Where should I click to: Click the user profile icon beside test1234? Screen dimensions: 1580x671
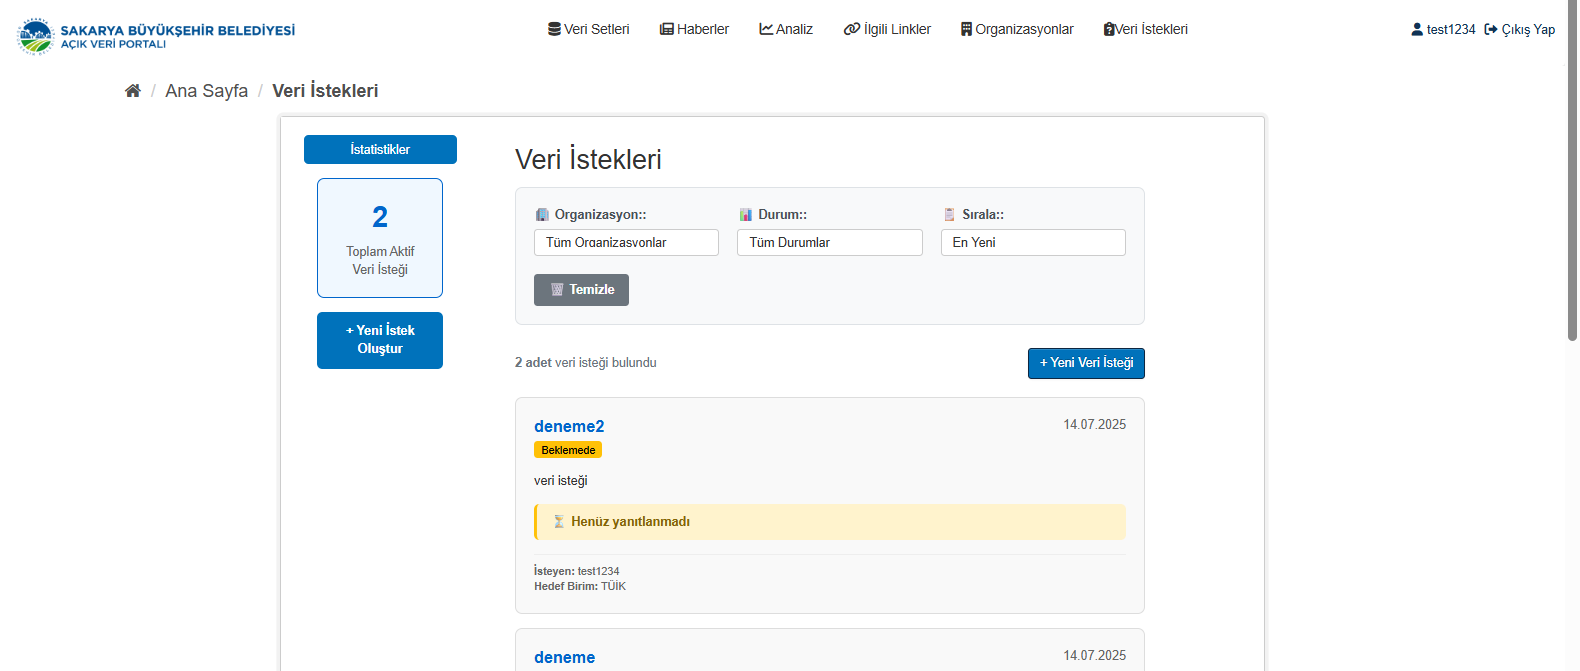[1417, 29]
